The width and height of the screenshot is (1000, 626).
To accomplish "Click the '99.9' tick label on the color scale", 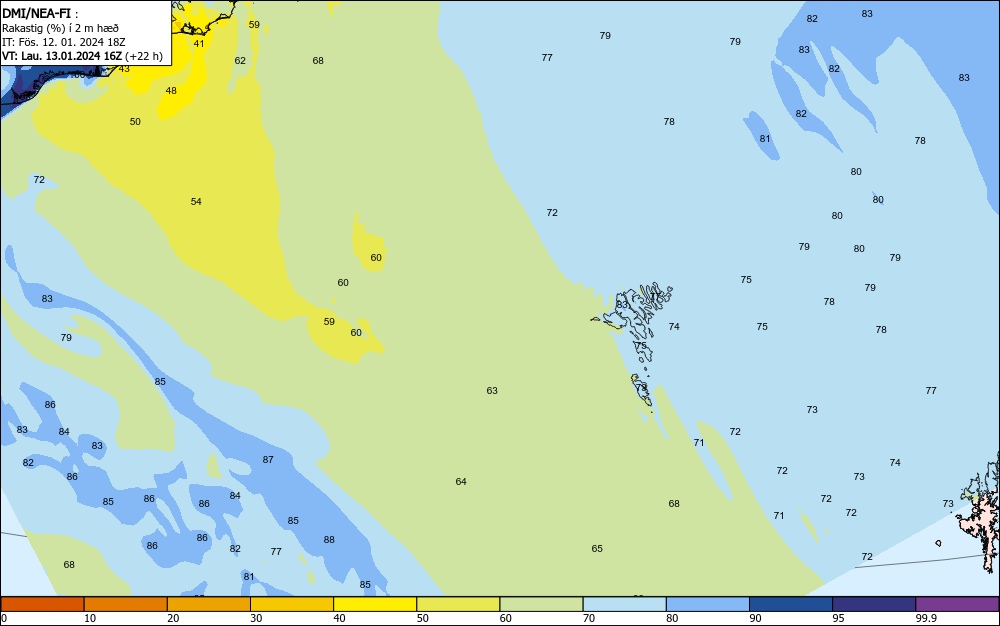I will click(x=926, y=618).
